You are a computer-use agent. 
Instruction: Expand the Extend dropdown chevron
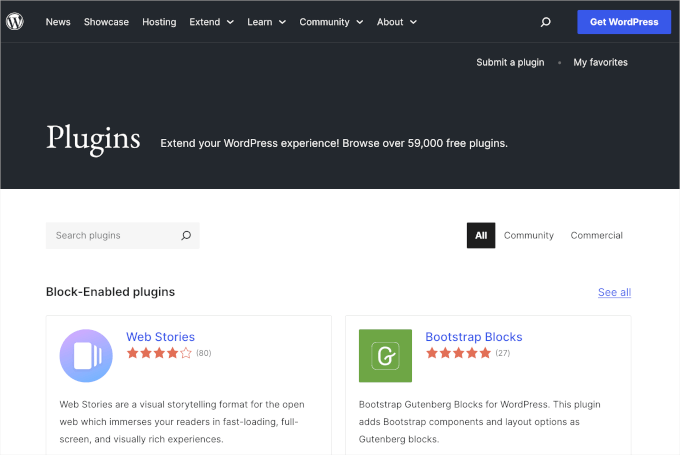point(230,22)
